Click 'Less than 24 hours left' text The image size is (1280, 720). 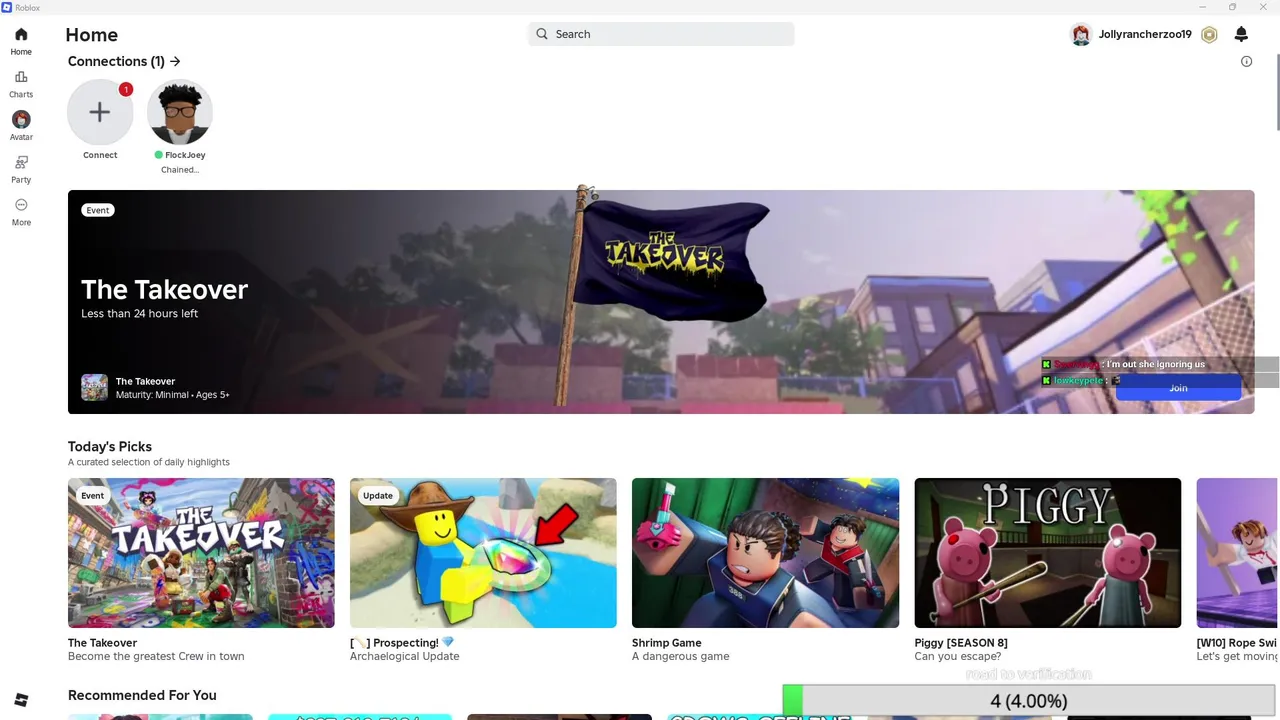click(139, 314)
